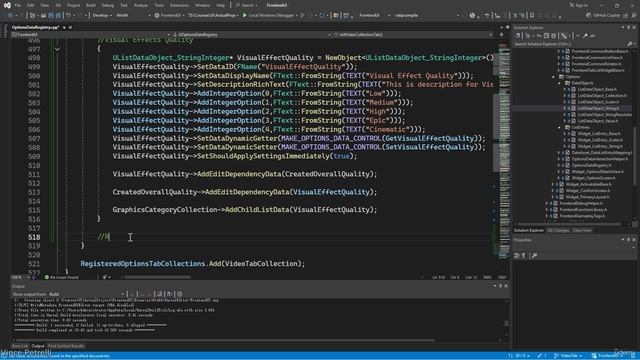Select ListDataObject_Base.h in Solution Explorer

(x=597, y=89)
